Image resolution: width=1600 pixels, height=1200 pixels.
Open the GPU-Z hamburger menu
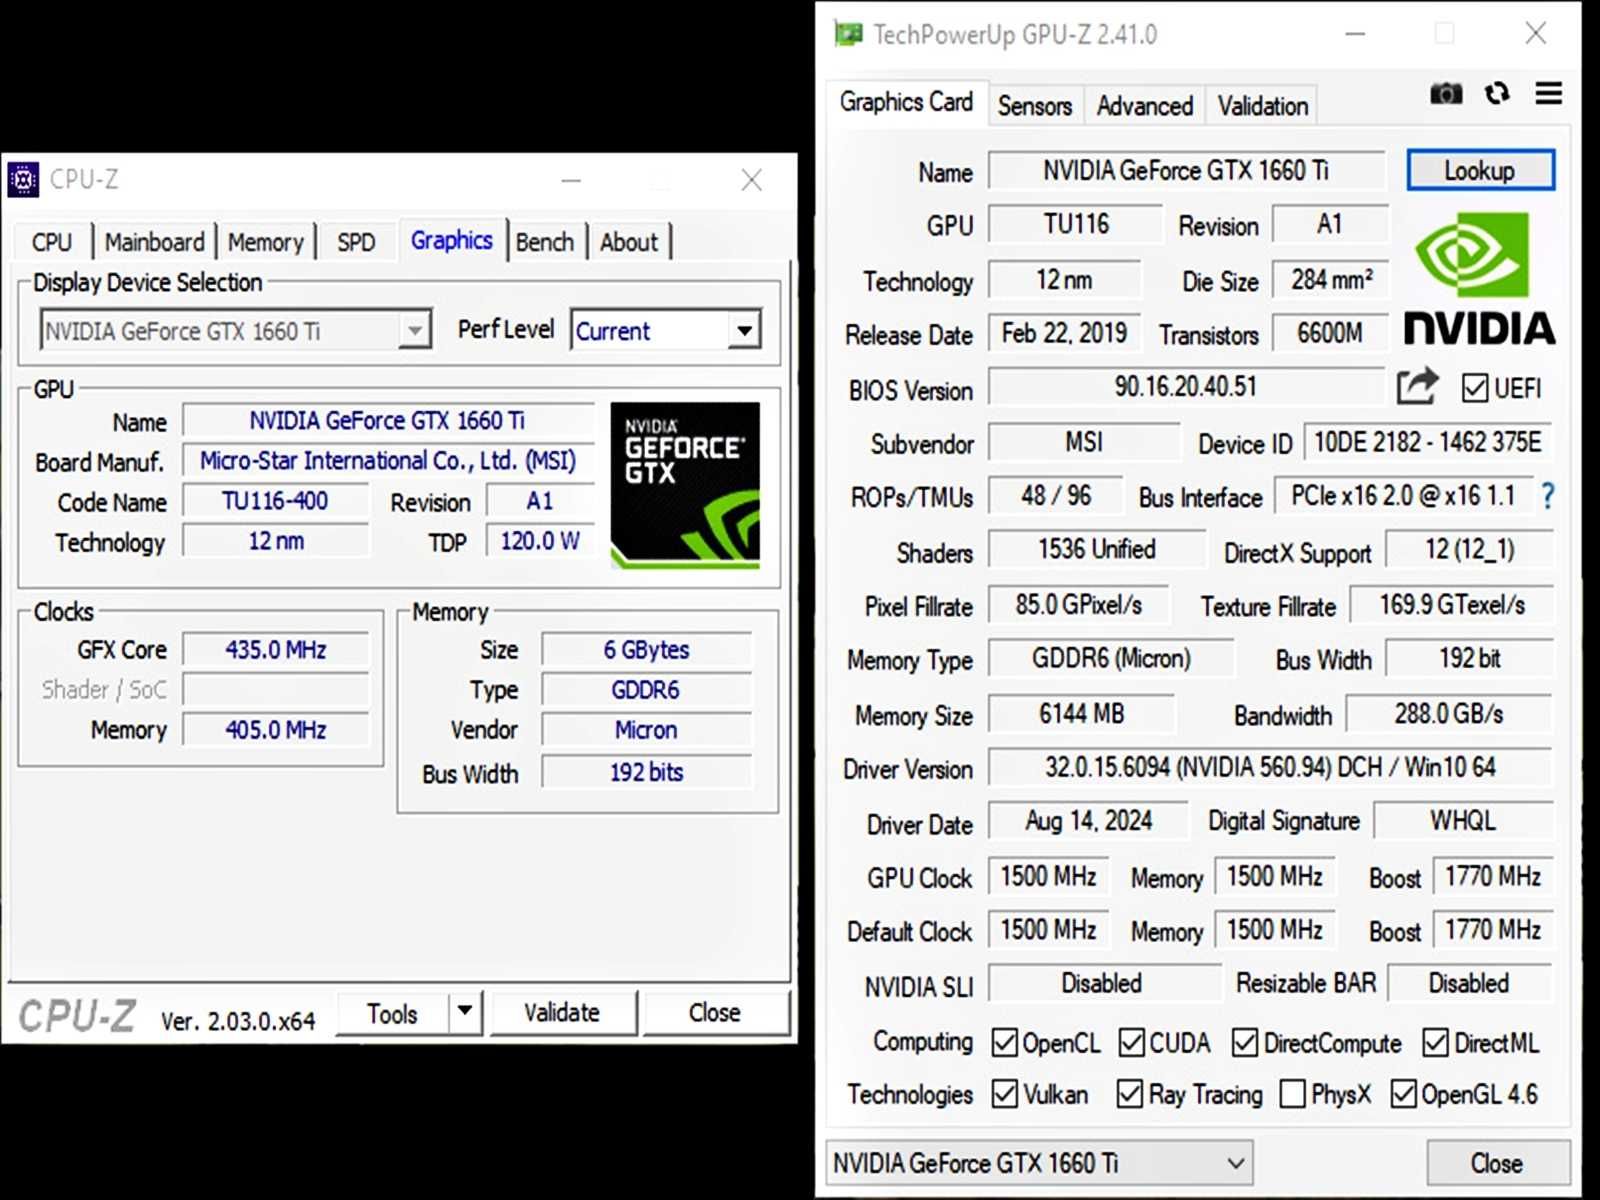(1549, 94)
